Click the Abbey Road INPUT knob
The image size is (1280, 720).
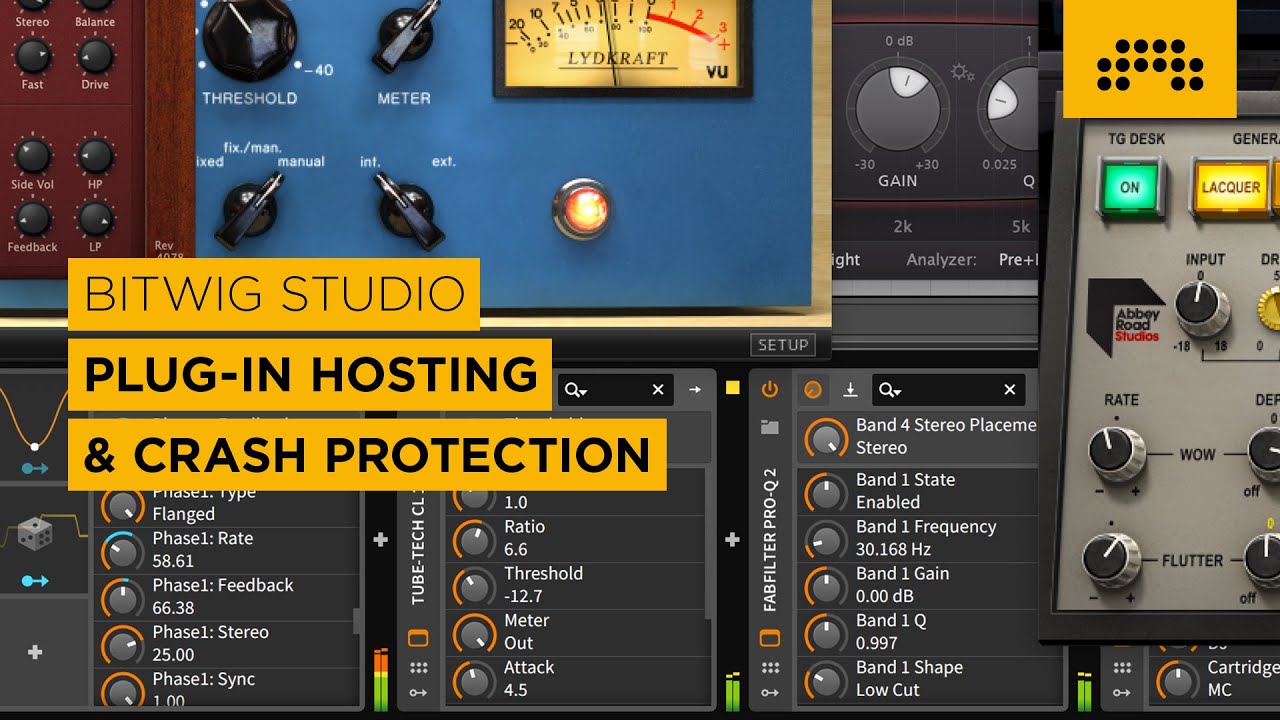click(x=1203, y=308)
